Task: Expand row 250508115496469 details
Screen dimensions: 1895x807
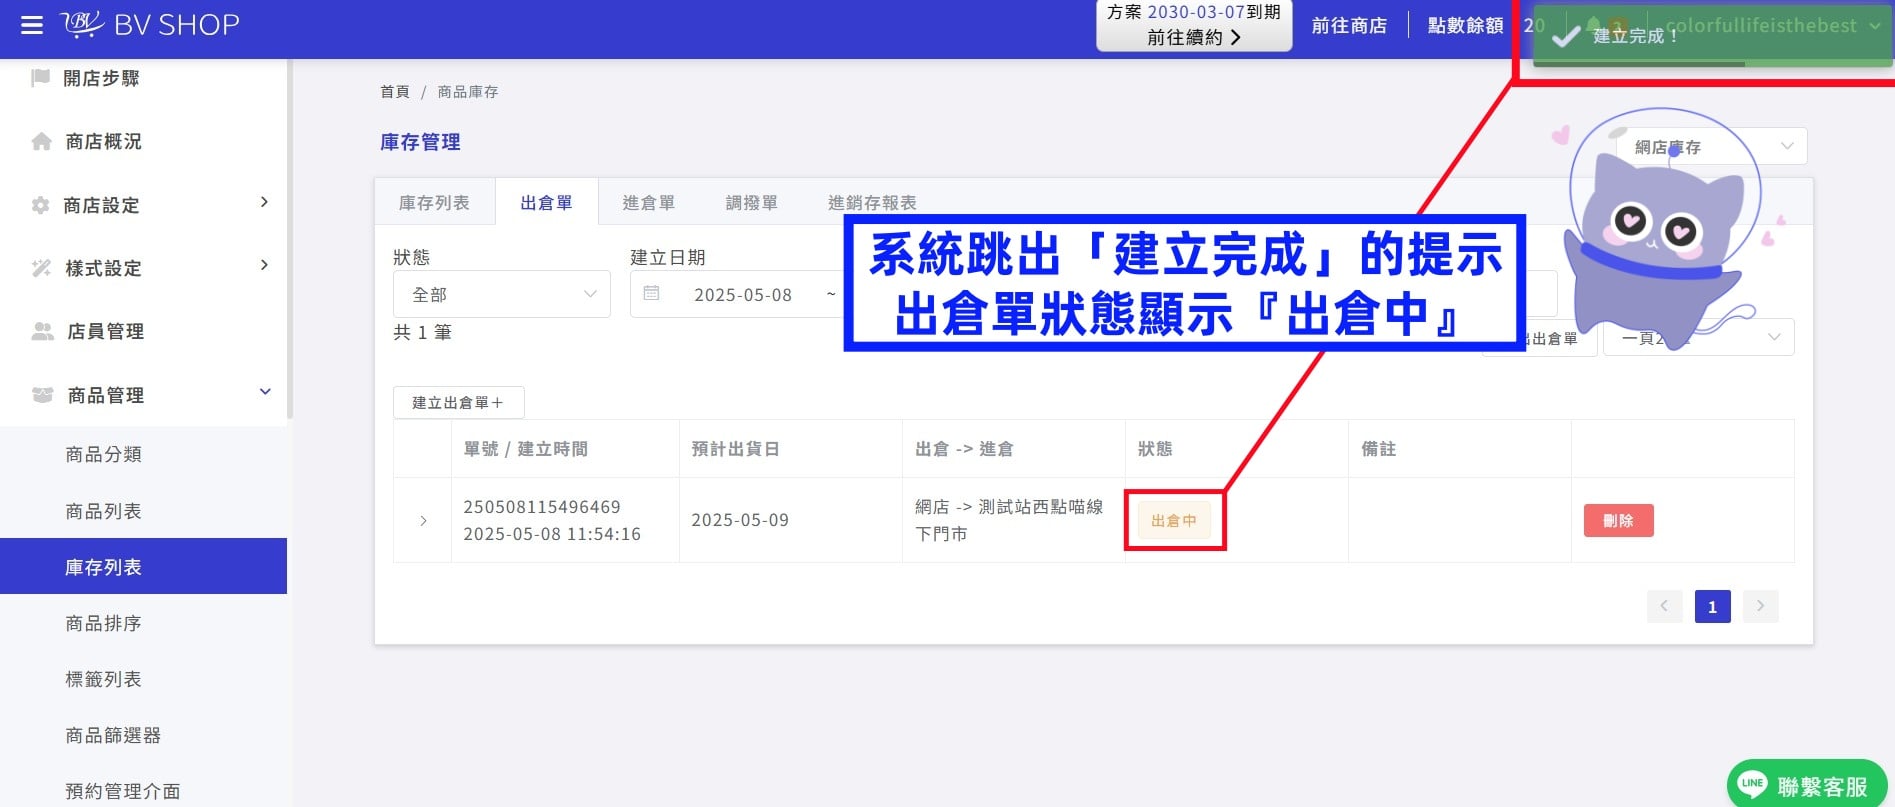Action: 423,521
